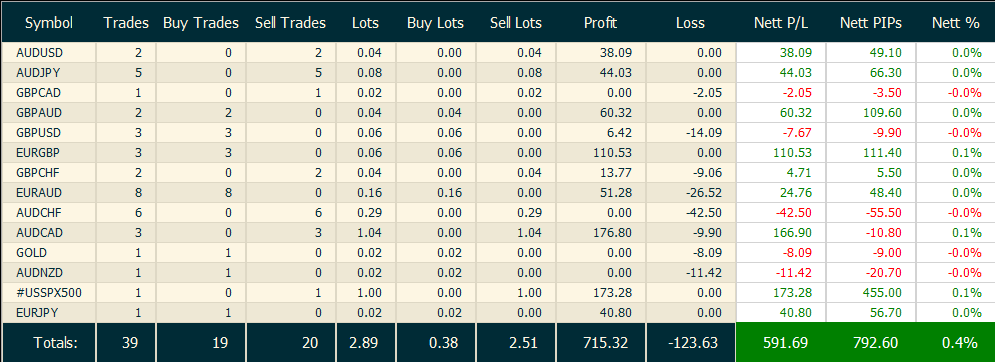Click EURAUD Nett PIPs 48.40
Image resolution: width=995 pixels, height=362 pixels.
pos(886,193)
